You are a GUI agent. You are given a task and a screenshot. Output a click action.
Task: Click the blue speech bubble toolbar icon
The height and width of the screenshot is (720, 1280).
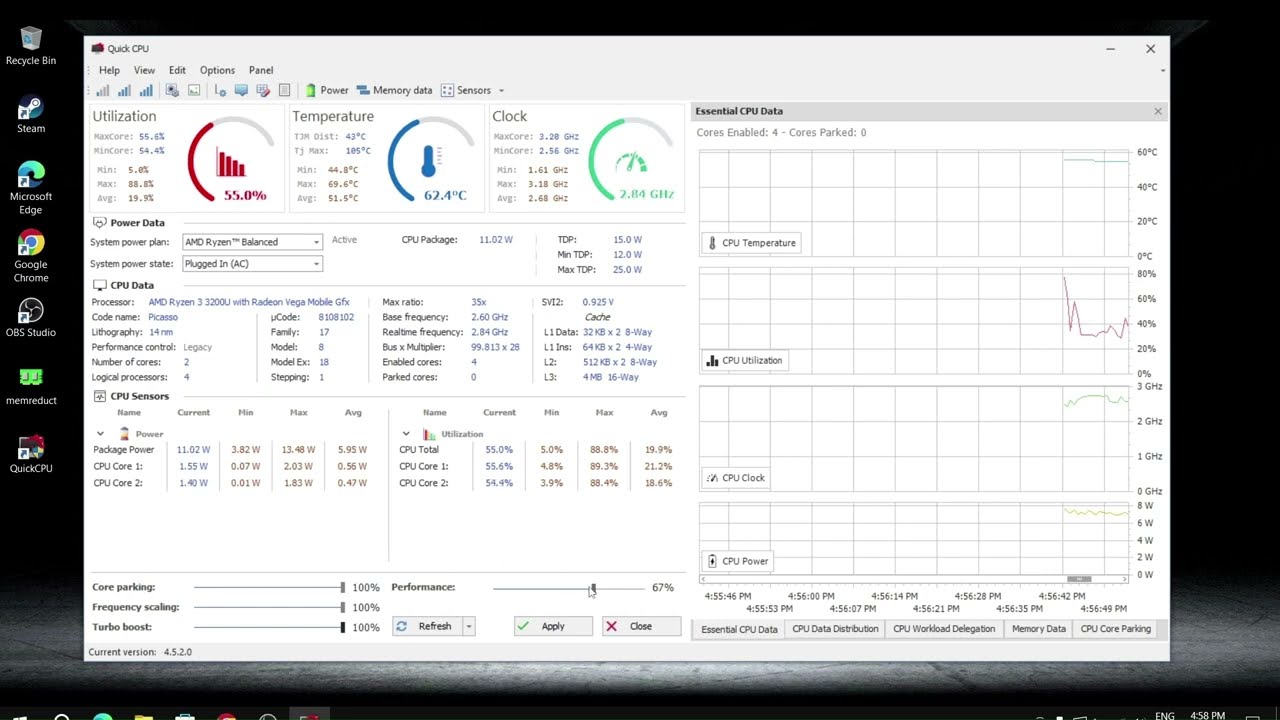pos(241,90)
